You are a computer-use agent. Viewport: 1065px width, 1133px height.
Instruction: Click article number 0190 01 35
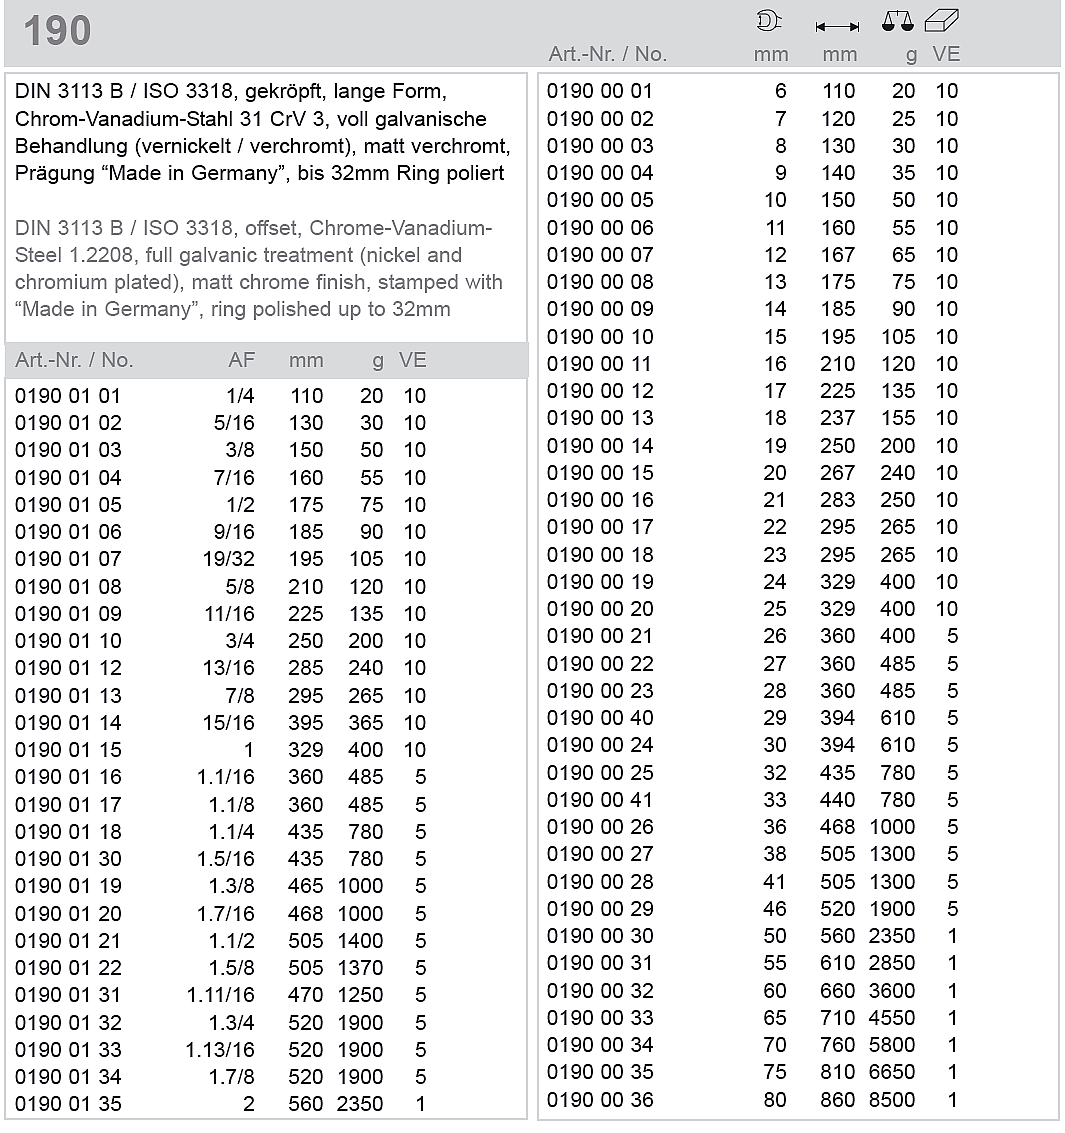(x=68, y=1104)
